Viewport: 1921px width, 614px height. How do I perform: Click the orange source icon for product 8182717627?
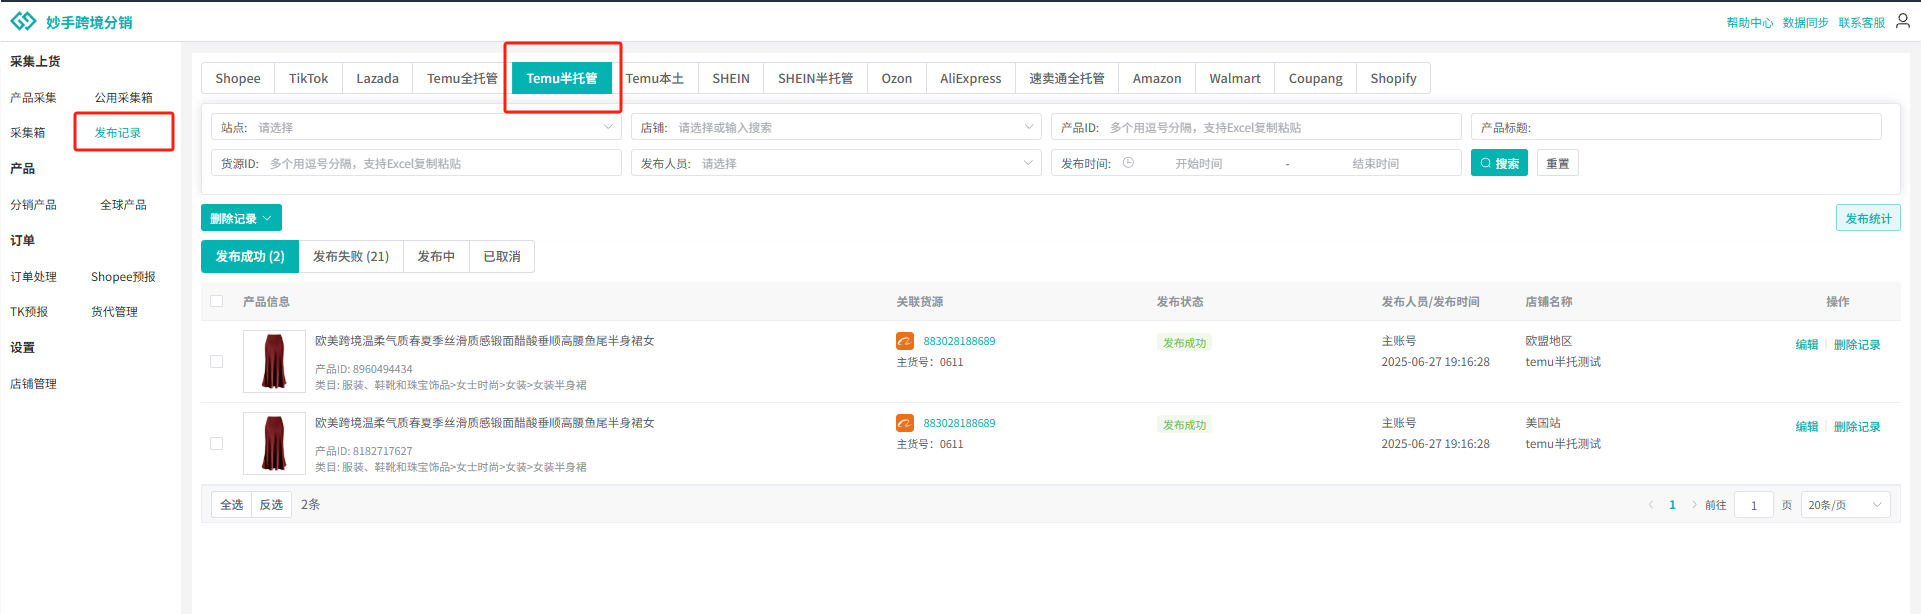(904, 423)
